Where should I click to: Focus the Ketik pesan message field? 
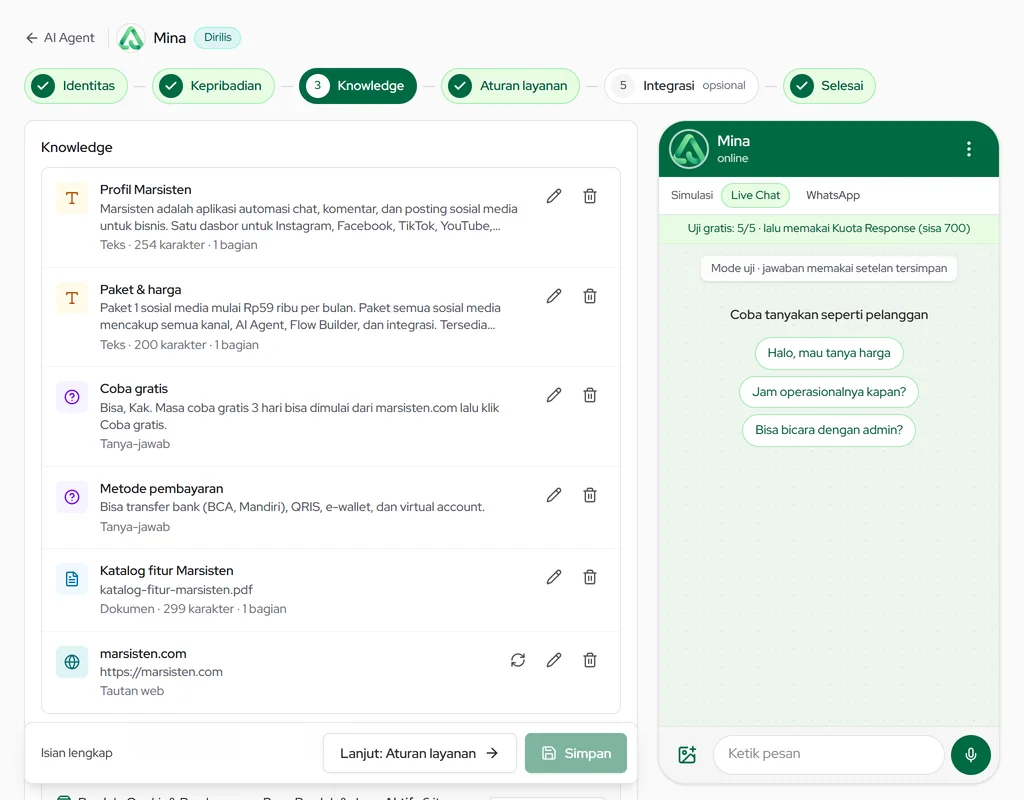point(829,754)
